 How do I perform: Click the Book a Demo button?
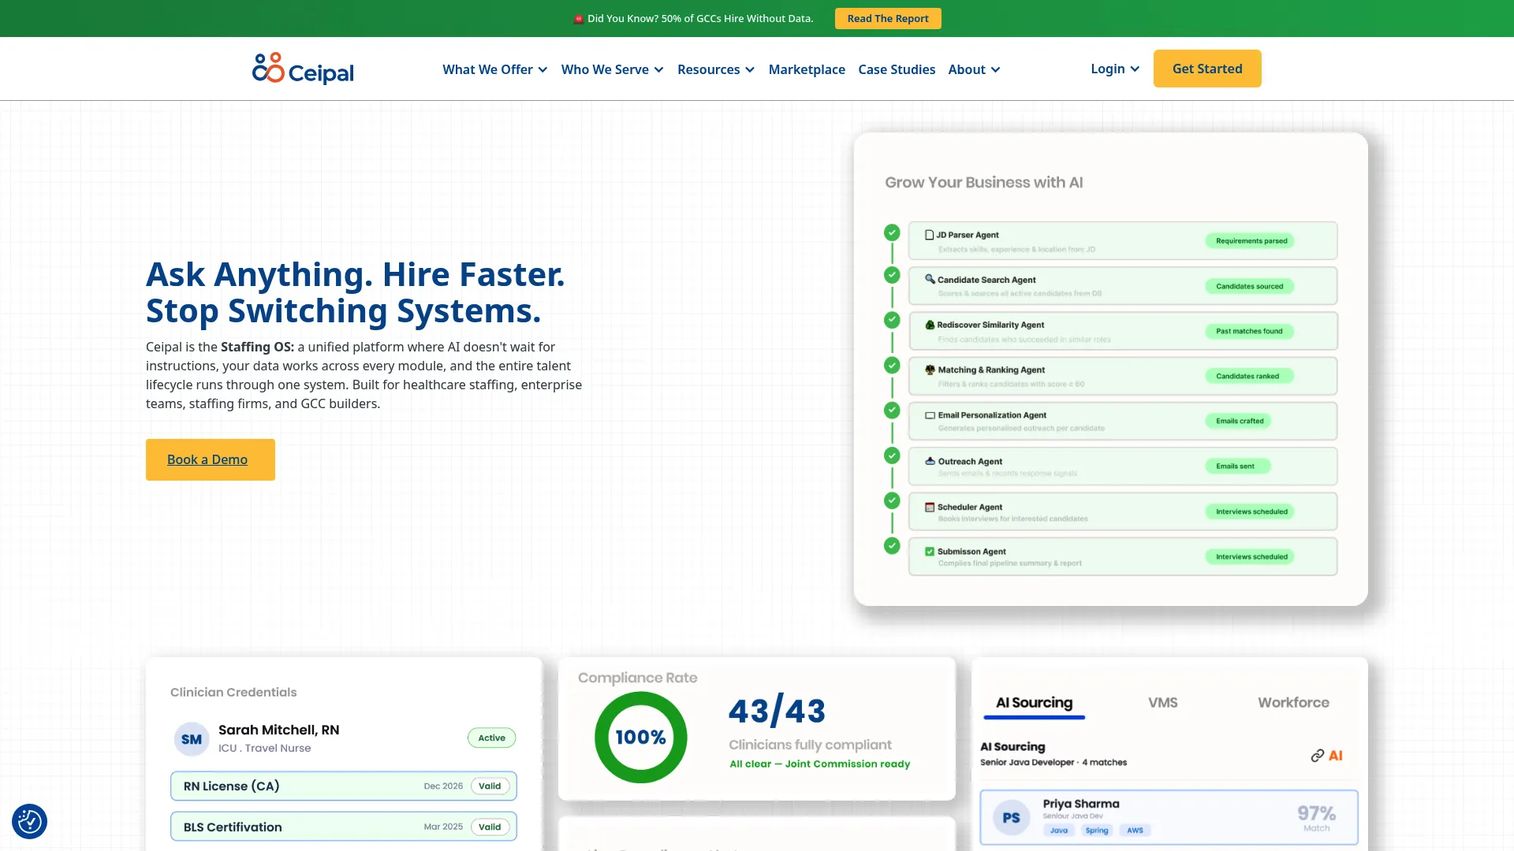[x=210, y=459]
